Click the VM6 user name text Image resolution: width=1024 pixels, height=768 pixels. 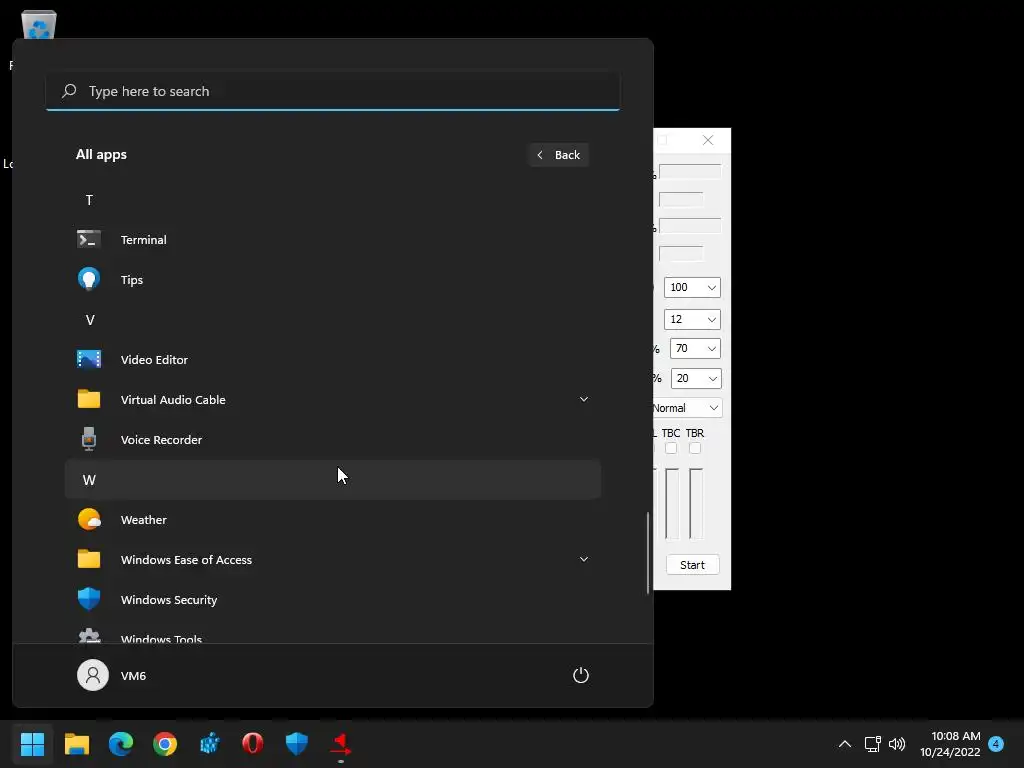[x=133, y=675]
